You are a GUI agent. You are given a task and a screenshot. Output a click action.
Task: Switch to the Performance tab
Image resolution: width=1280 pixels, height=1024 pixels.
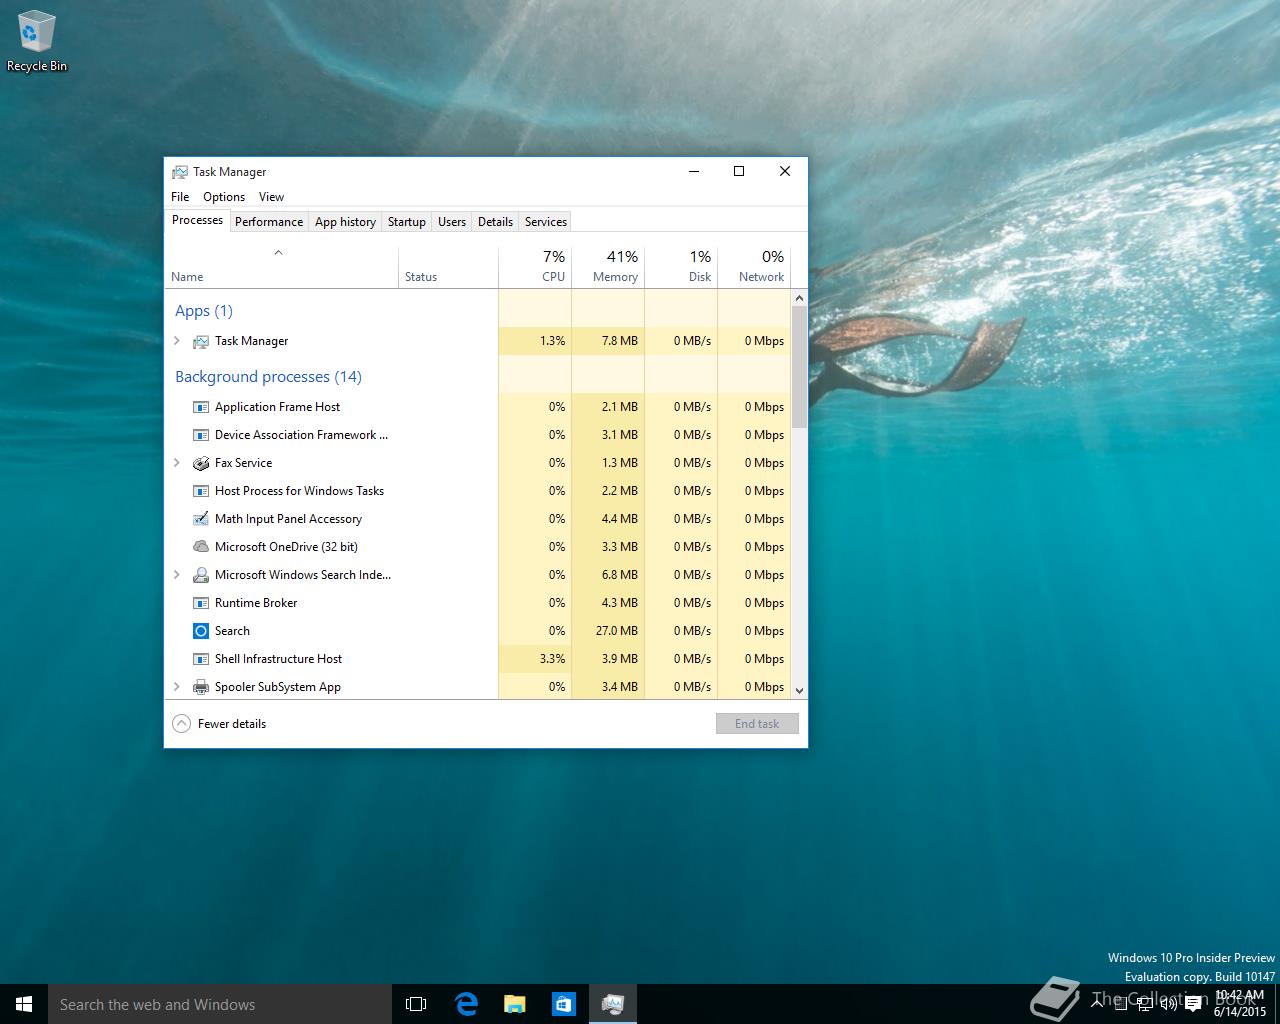tap(269, 222)
